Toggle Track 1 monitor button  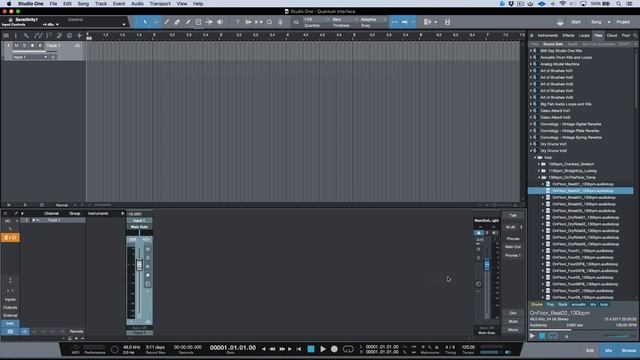[x=40, y=46]
